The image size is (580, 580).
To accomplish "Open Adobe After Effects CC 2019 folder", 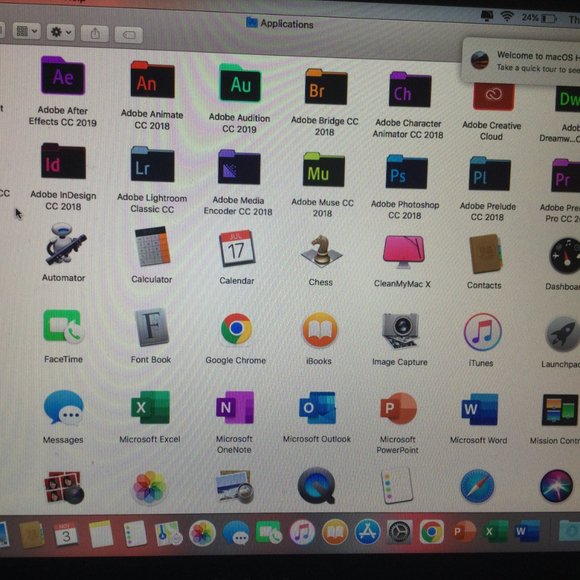I will (x=63, y=76).
